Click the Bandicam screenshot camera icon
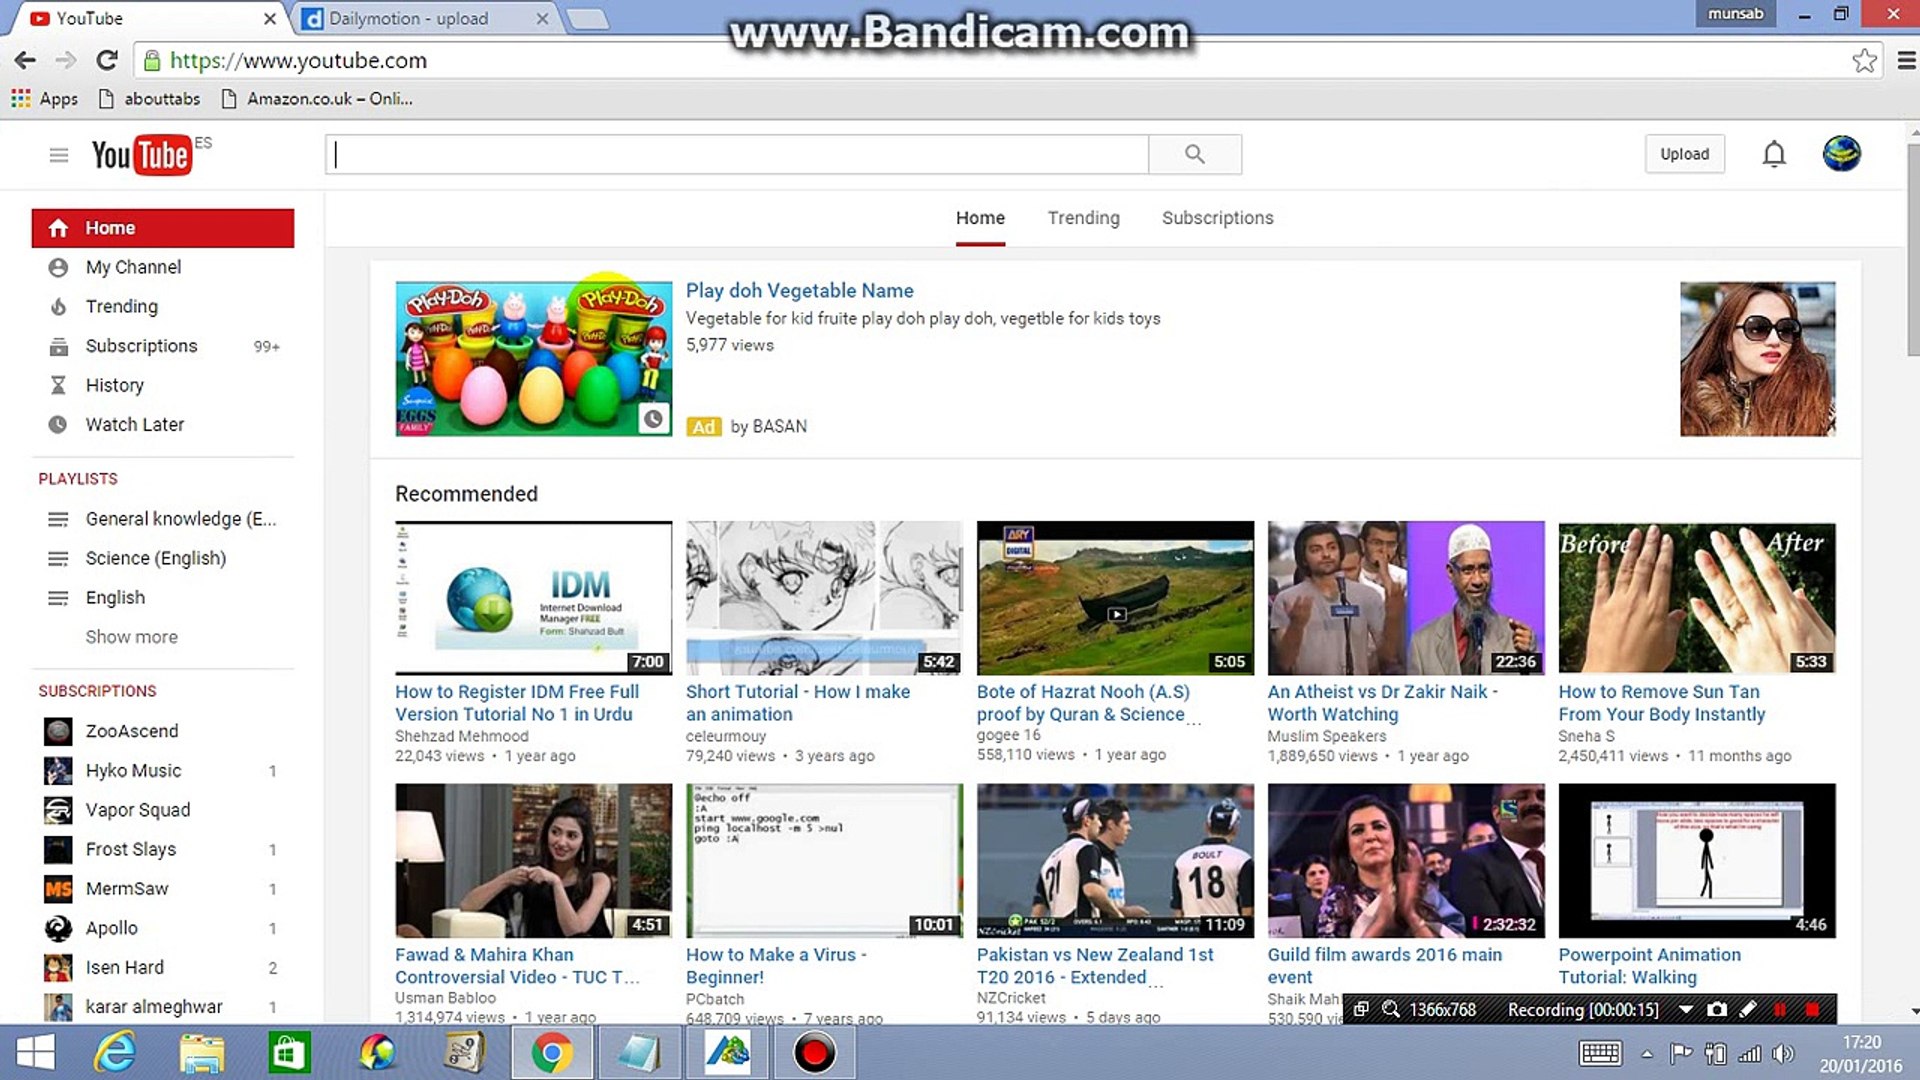The width and height of the screenshot is (1920, 1080). 1717,1010
